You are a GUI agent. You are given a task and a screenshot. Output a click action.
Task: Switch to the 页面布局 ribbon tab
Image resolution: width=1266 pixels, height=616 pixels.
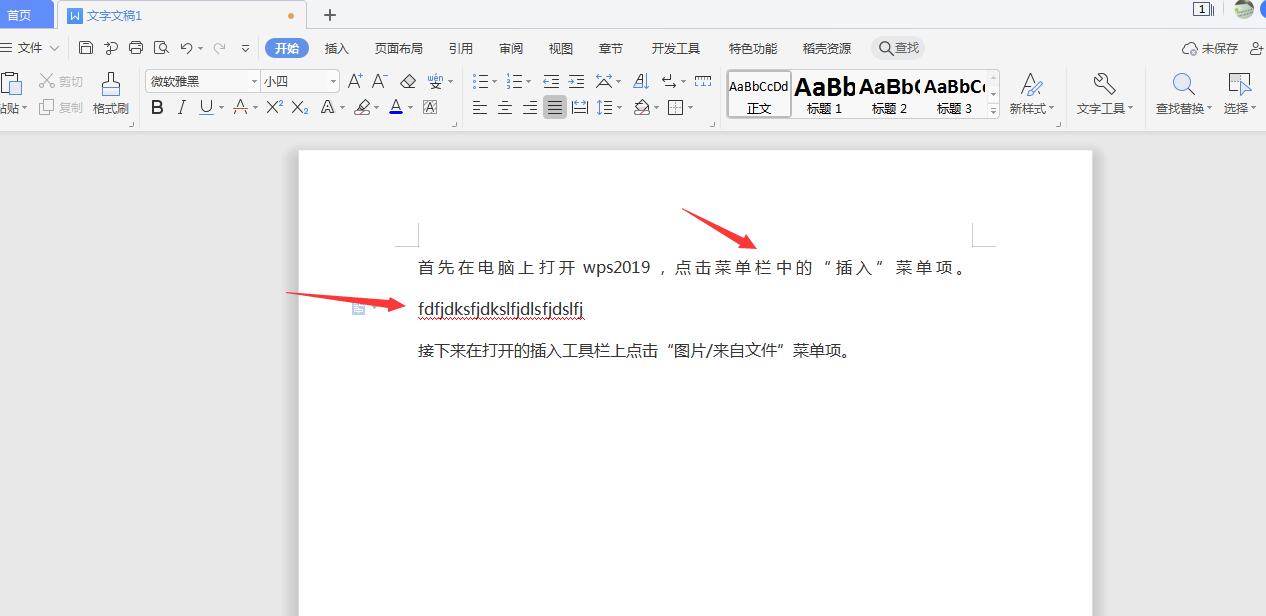pos(399,48)
